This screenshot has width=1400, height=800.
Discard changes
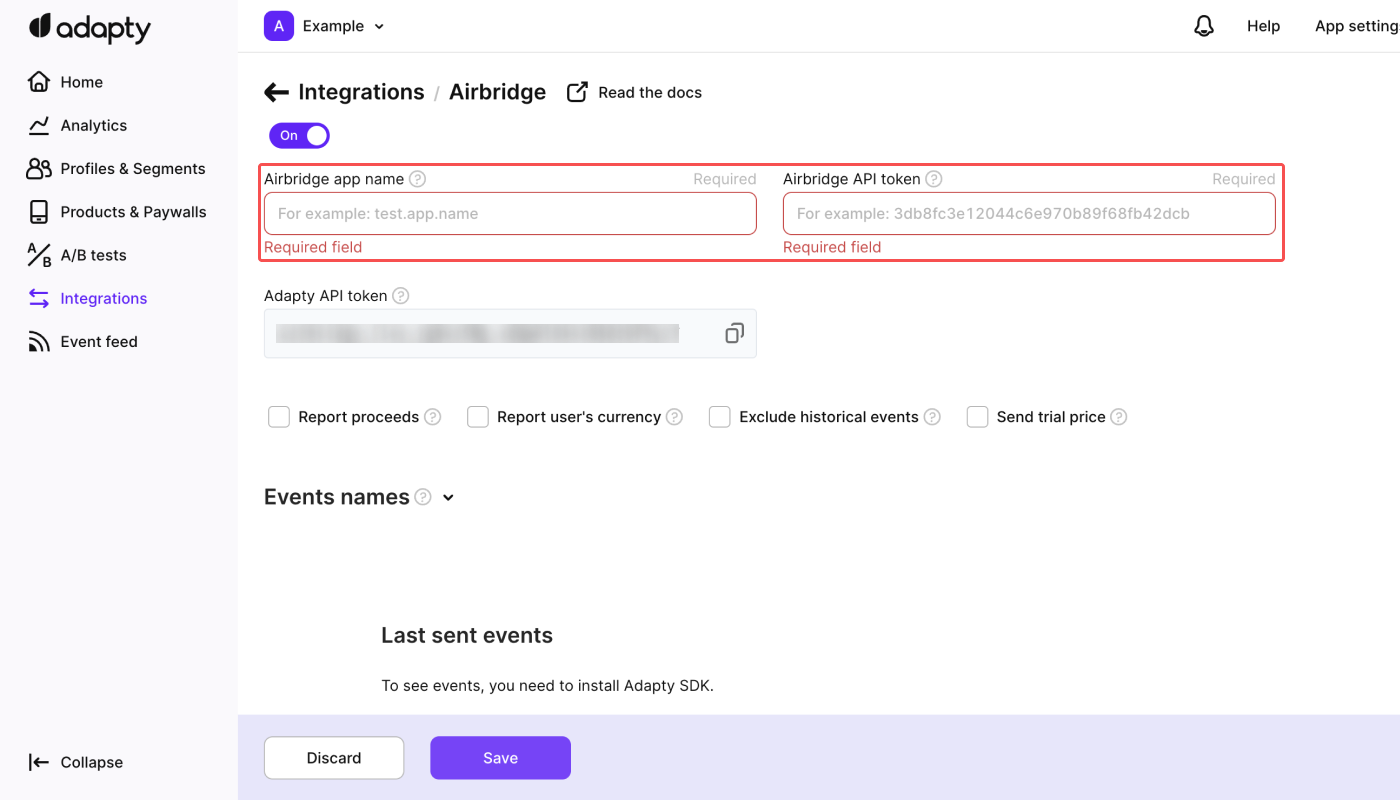pos(334,758)
